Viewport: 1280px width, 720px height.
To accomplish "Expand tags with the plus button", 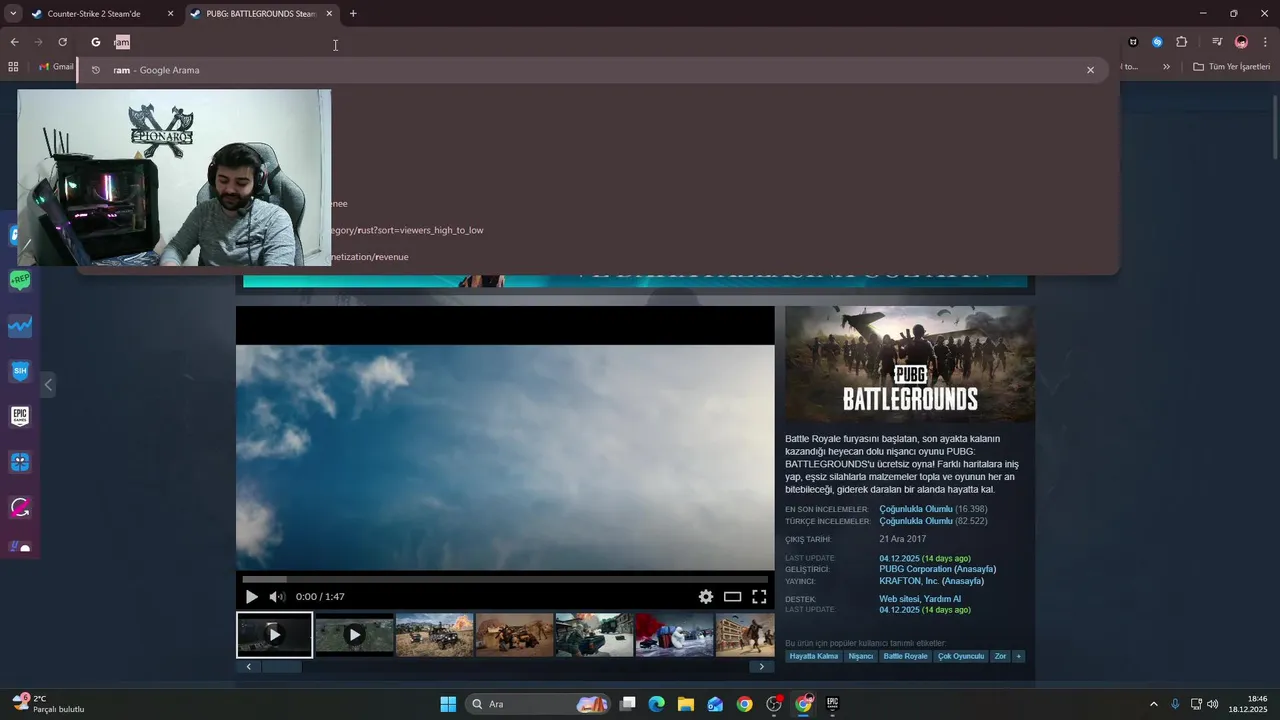I will [1019, 657].
